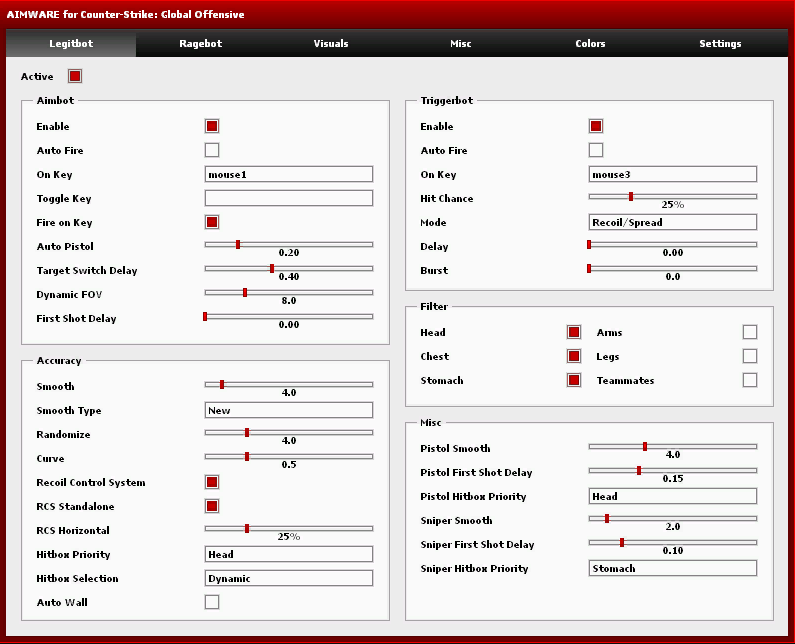Expand the Hitbox Selection dropdown
The image size is (795, 644).
(x=288, y=578)
